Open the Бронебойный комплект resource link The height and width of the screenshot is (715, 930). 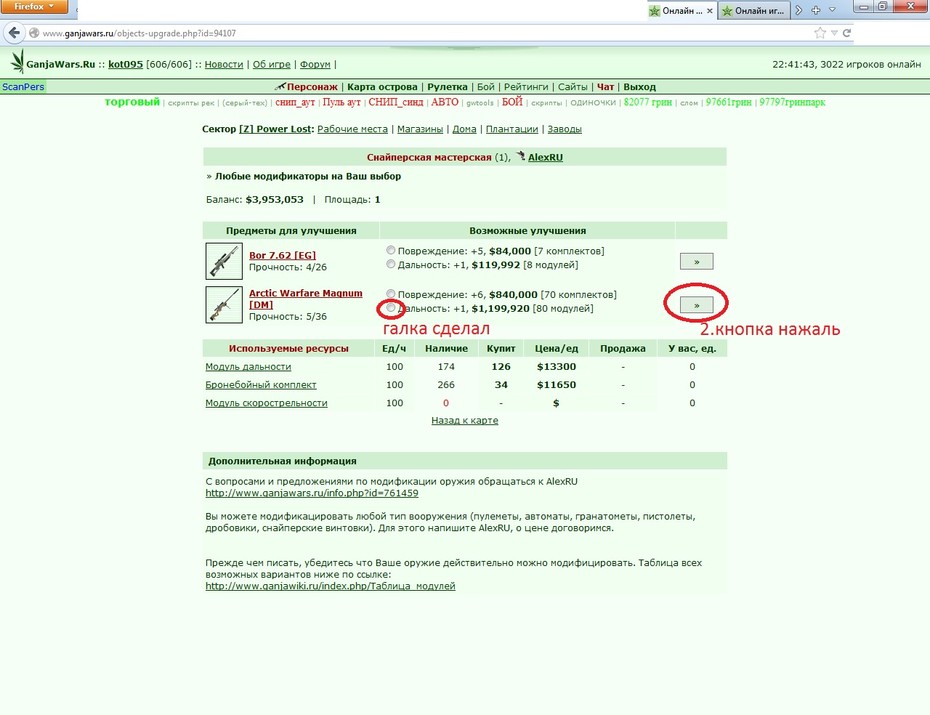click(260, 385)
